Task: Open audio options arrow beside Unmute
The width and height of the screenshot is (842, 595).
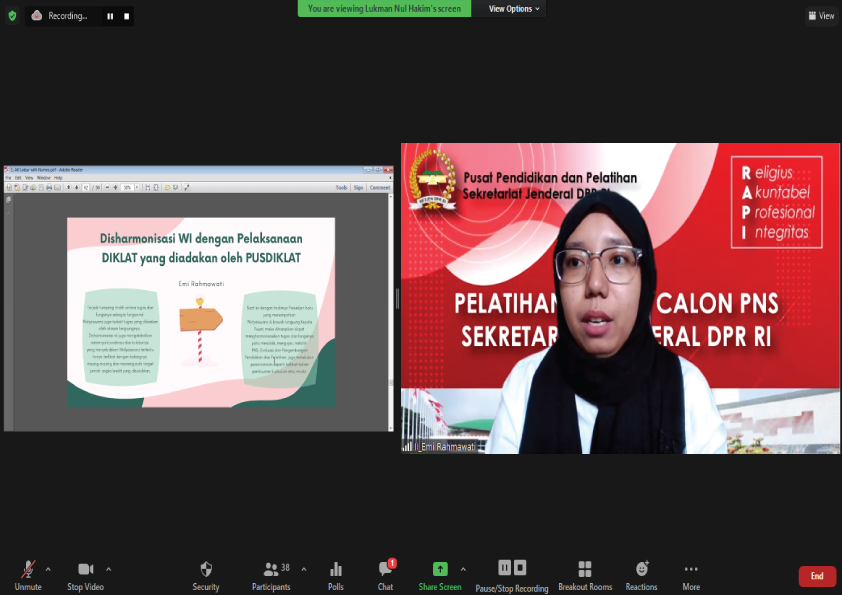Action: [x=48, y=569]
